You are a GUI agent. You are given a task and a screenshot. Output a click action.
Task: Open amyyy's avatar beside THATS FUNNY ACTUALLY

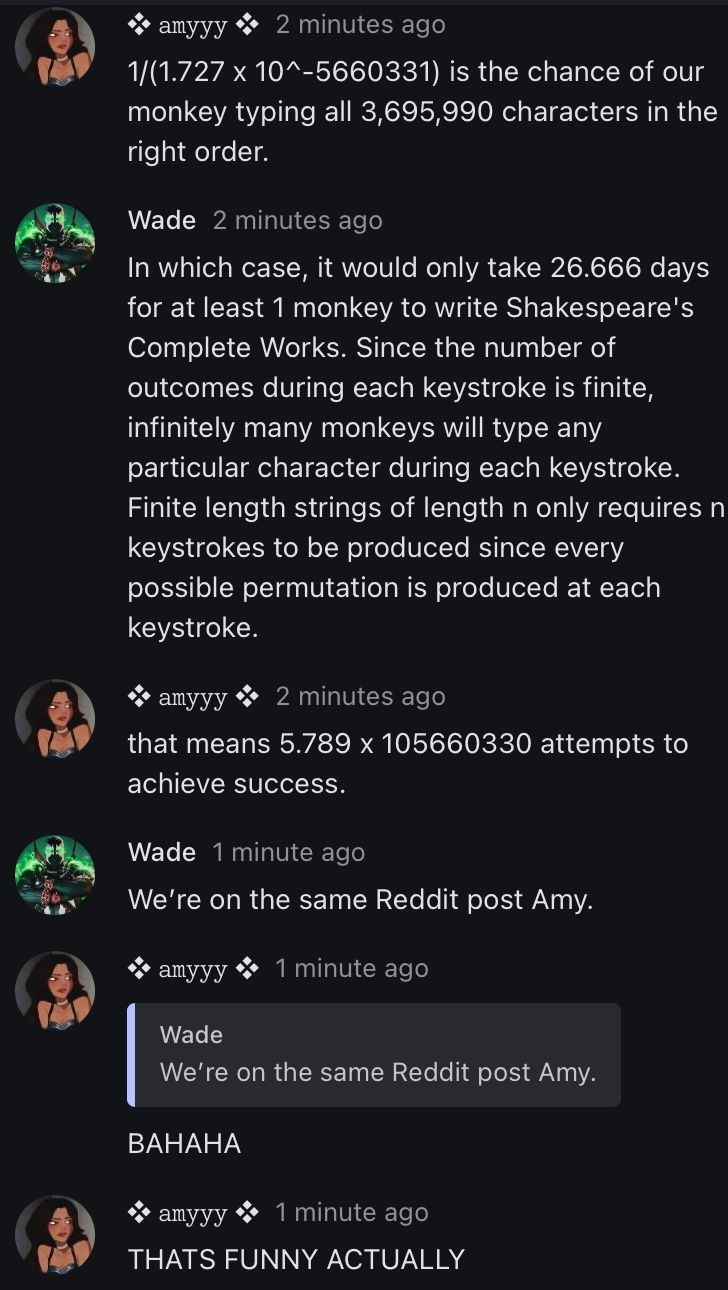pyautogui.click(x=56, y=1235)
